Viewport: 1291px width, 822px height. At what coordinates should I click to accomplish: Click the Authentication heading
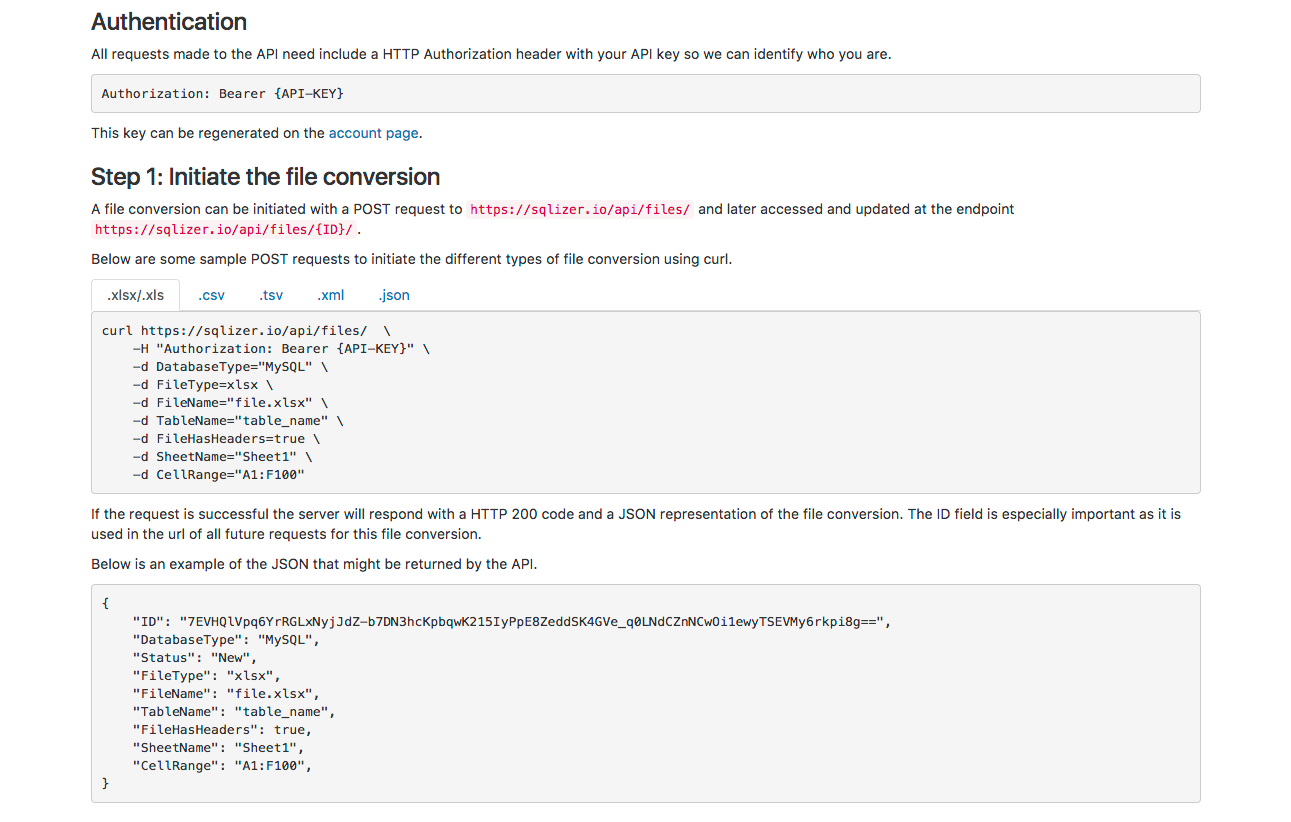click(169, 22)
